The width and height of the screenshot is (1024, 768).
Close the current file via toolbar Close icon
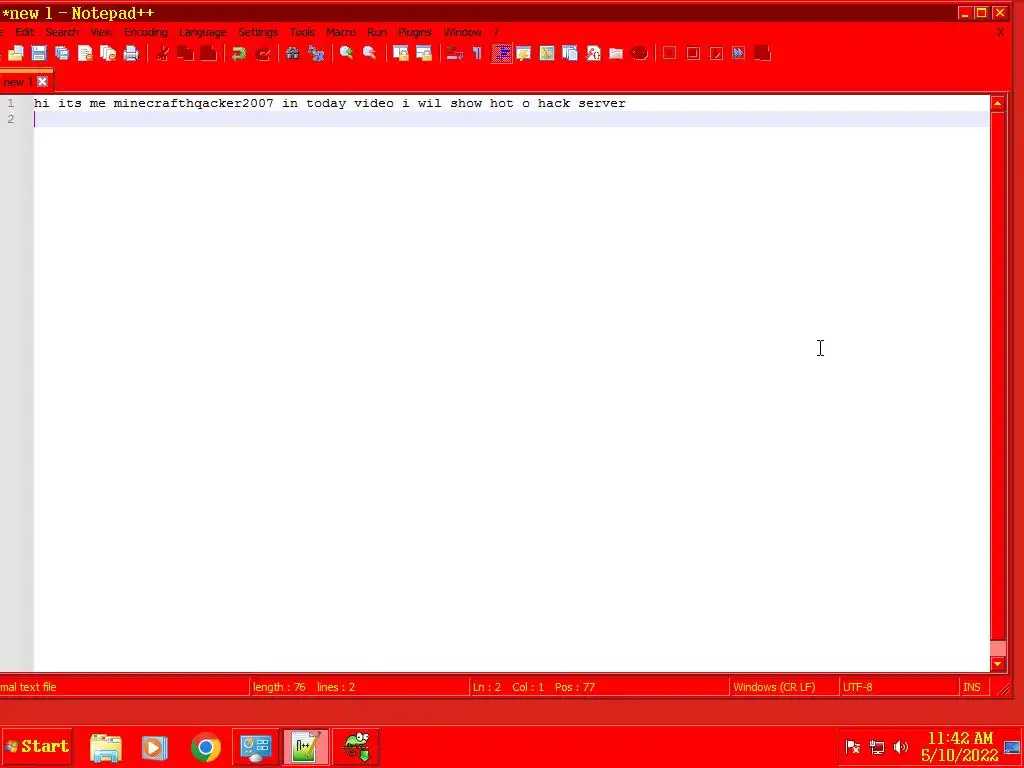click(85, 54)
